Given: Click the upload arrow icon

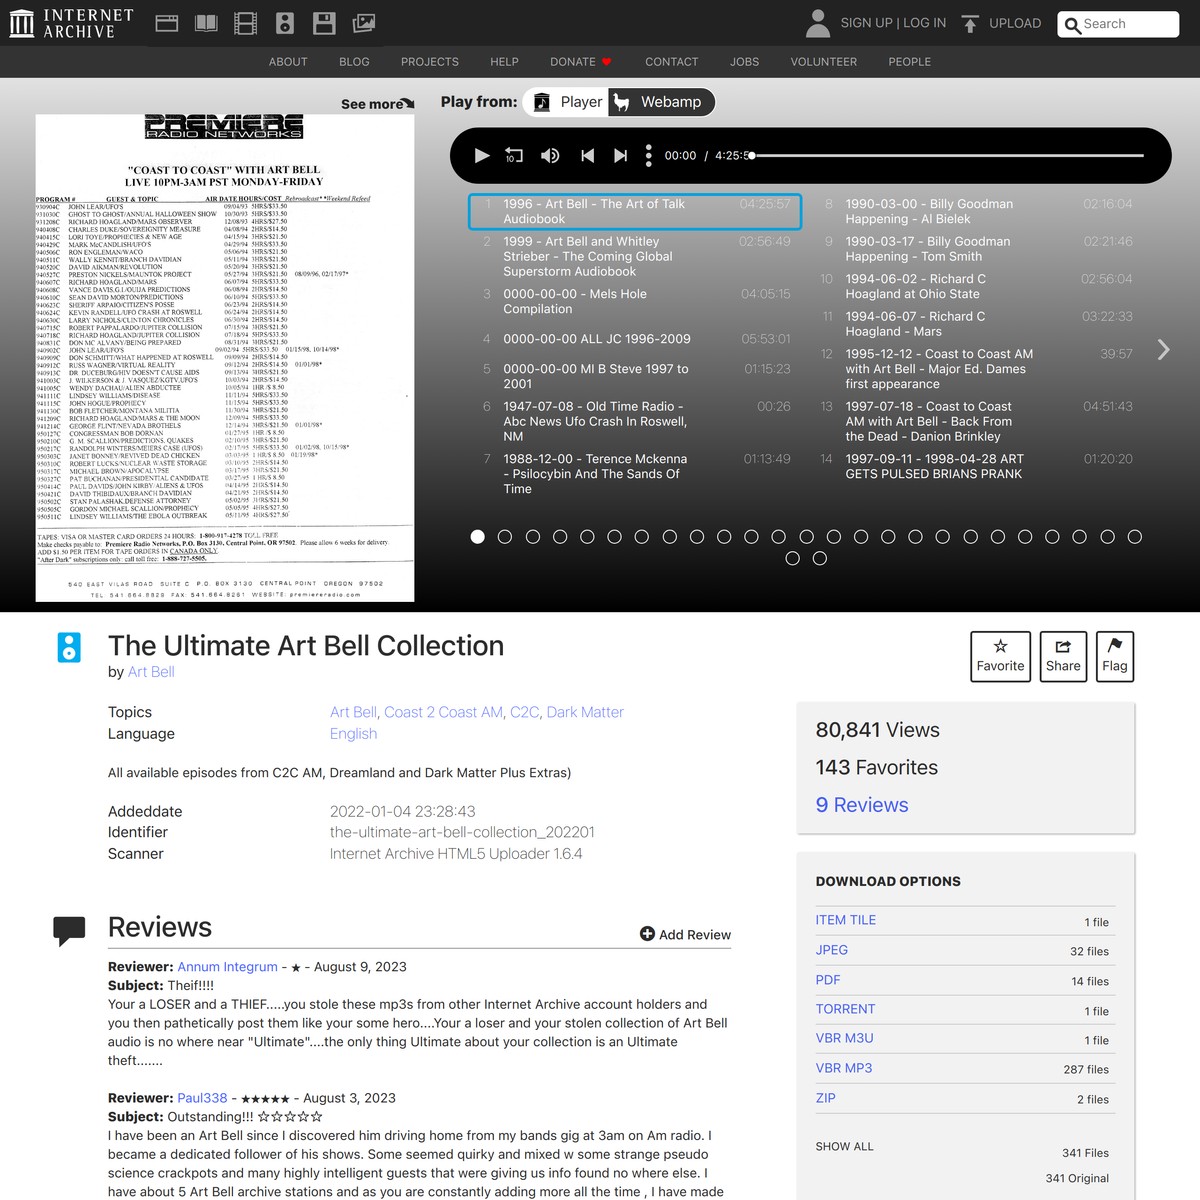Looking at the screenshot, I should click(970, 23).
